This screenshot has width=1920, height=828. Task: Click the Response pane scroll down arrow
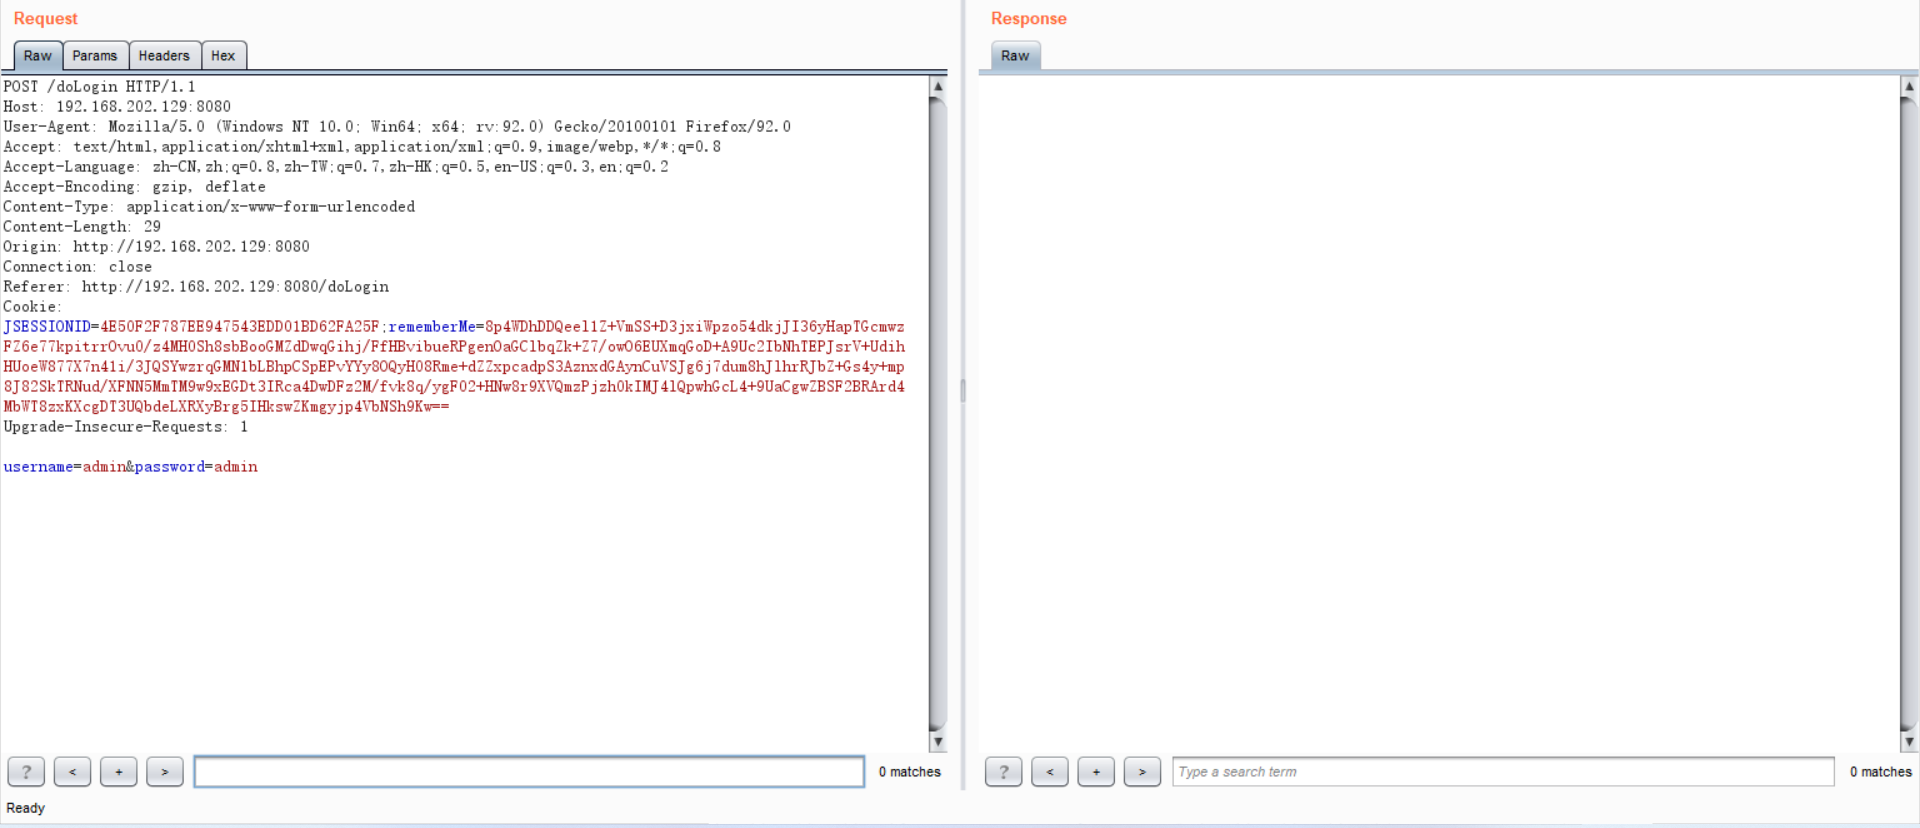tap(1909, 742)
